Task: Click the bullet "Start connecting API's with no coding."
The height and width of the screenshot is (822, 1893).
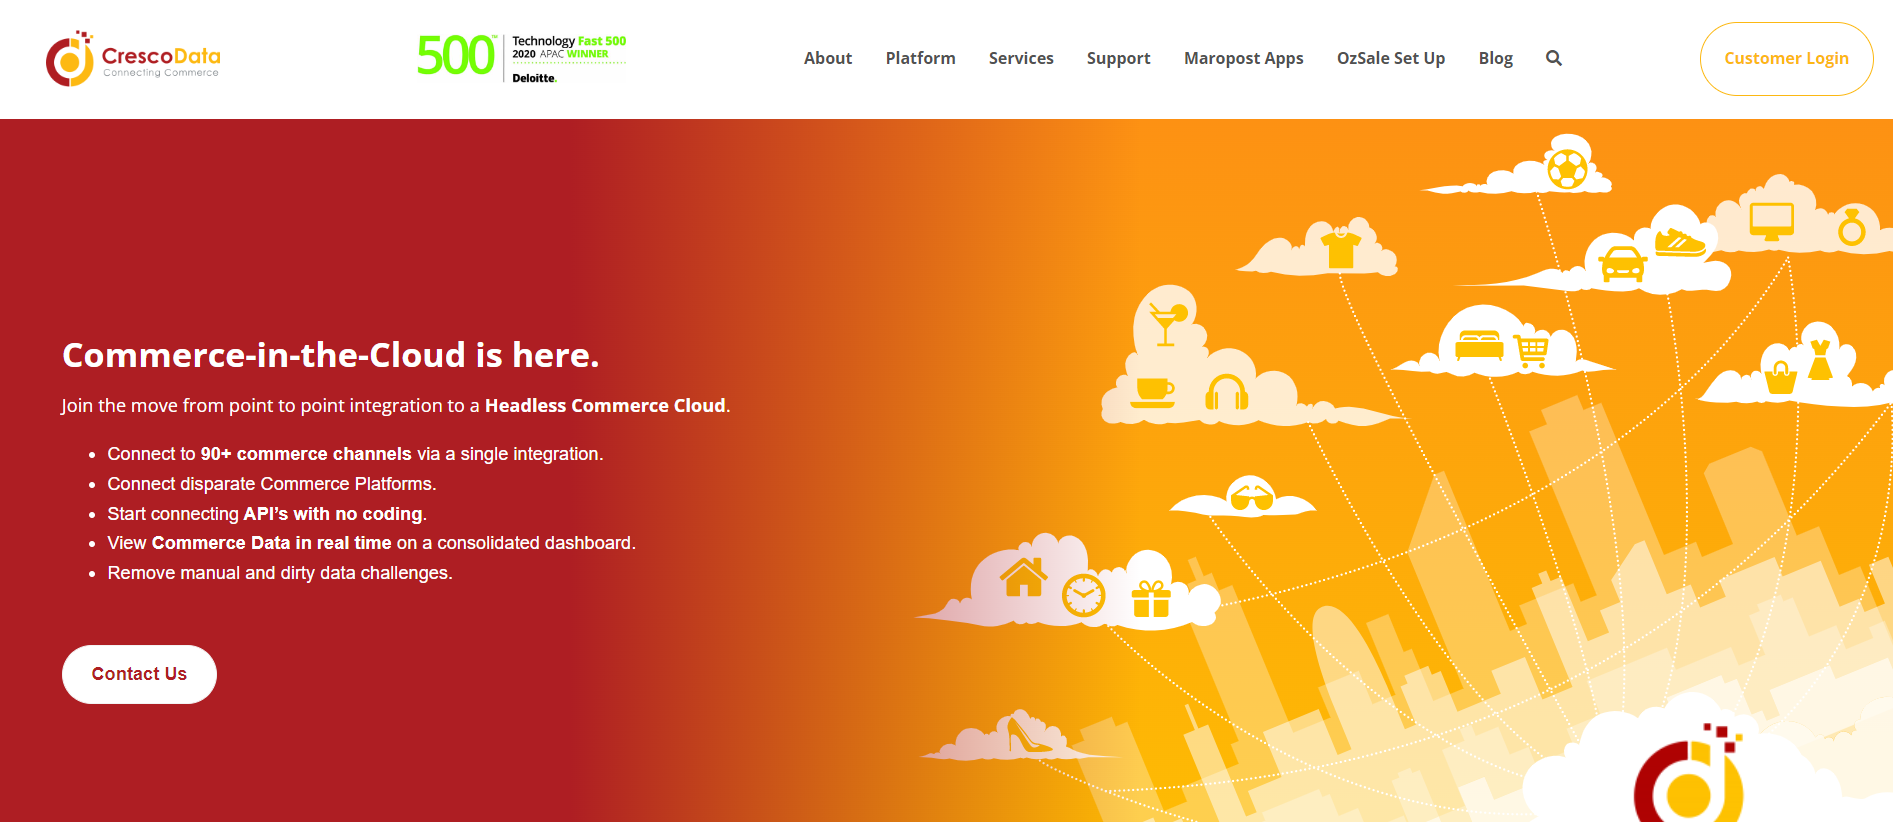Action: pyautogui.click(x=267, y=514)
